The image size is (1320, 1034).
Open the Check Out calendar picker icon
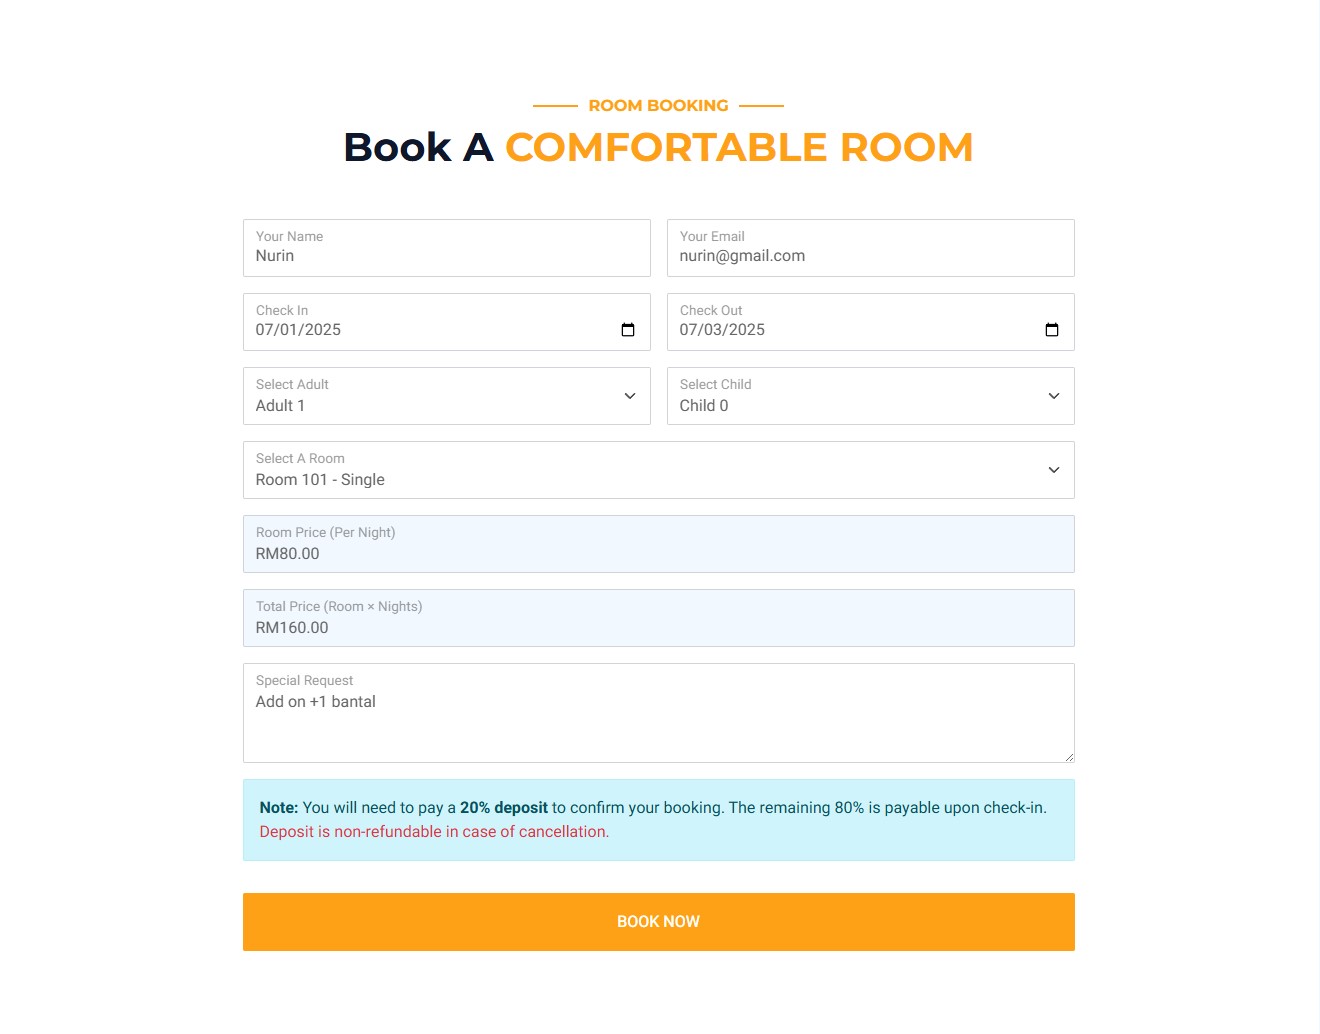click(1052, 330)
